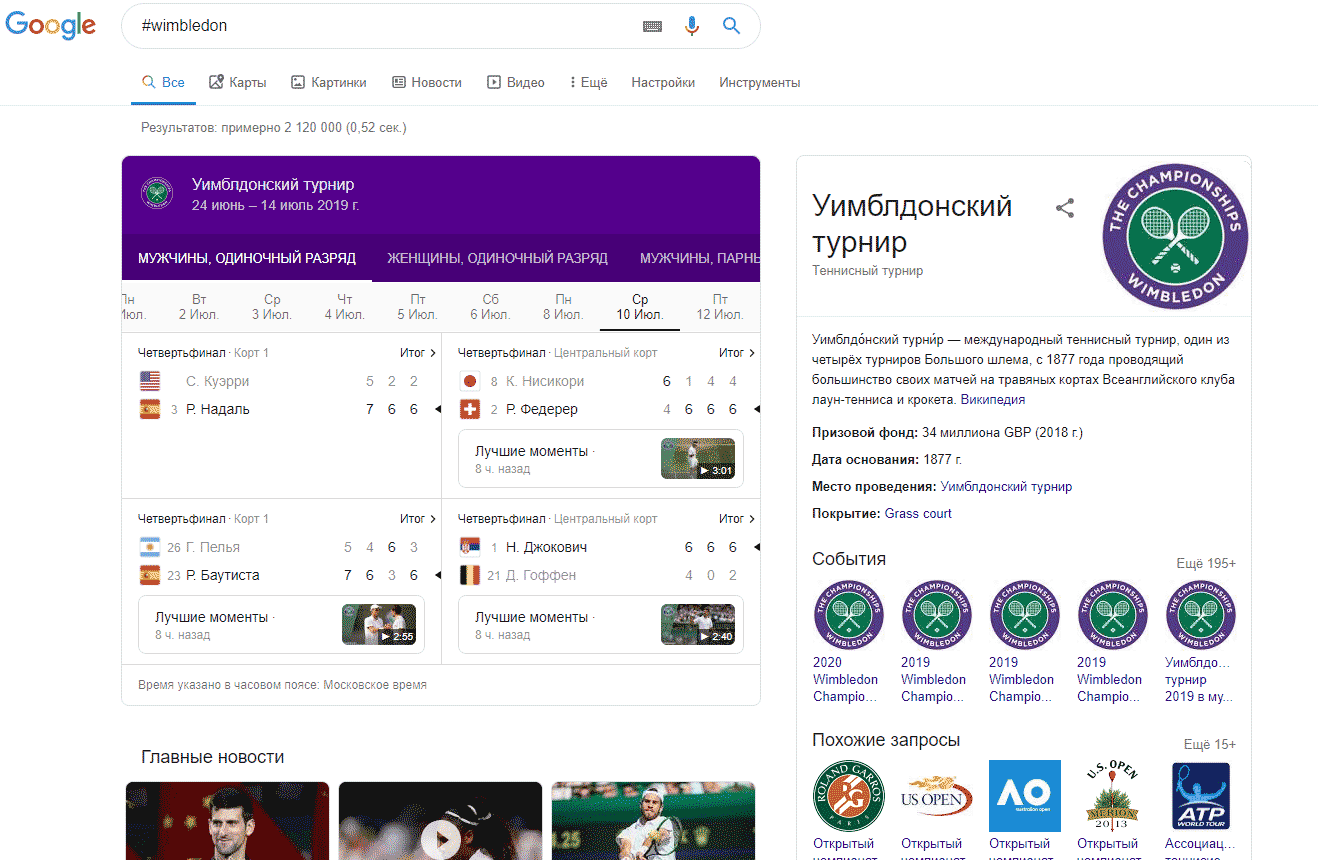Open the U.S. Open Merion 2013 logo
The width and height of the screenshot is (1318, 860).
point(1112,797)
